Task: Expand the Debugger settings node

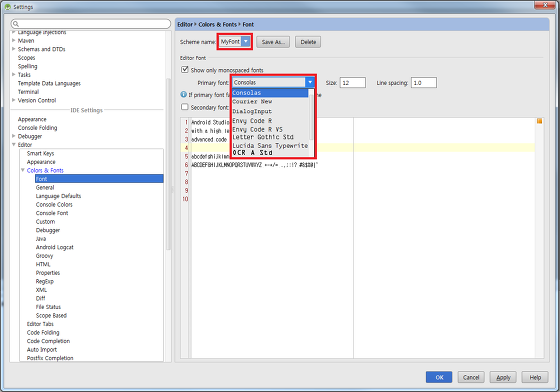Action: pyautogui.click(x=14, y=136)
